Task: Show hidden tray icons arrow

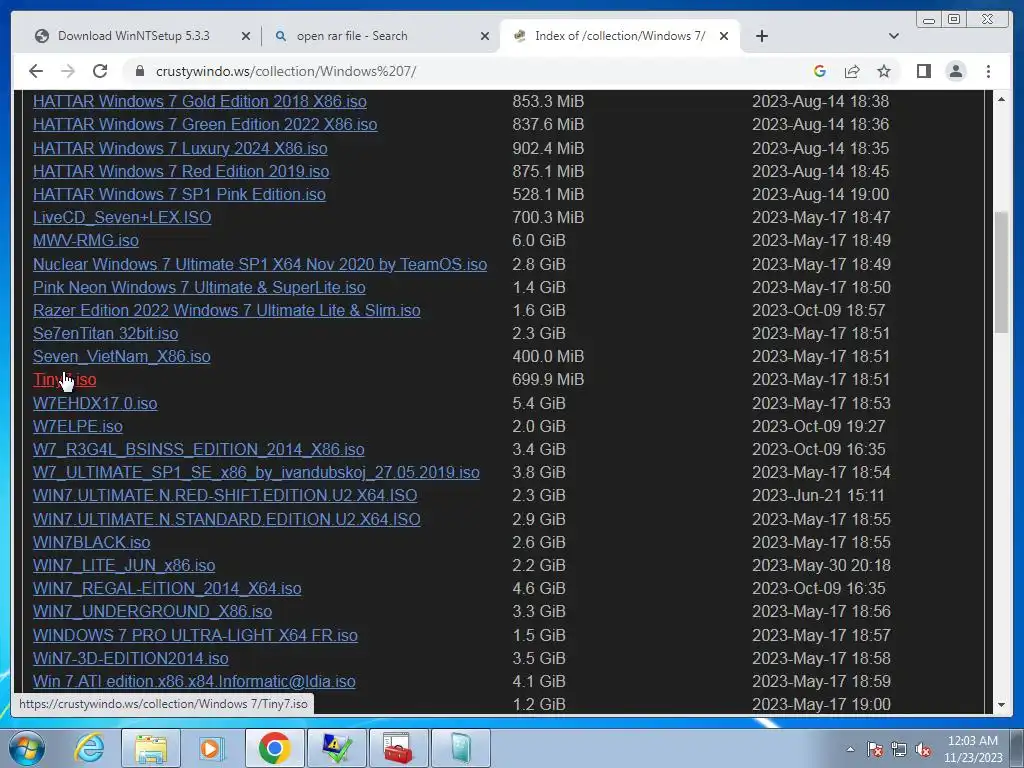Action: coord(850,749)
